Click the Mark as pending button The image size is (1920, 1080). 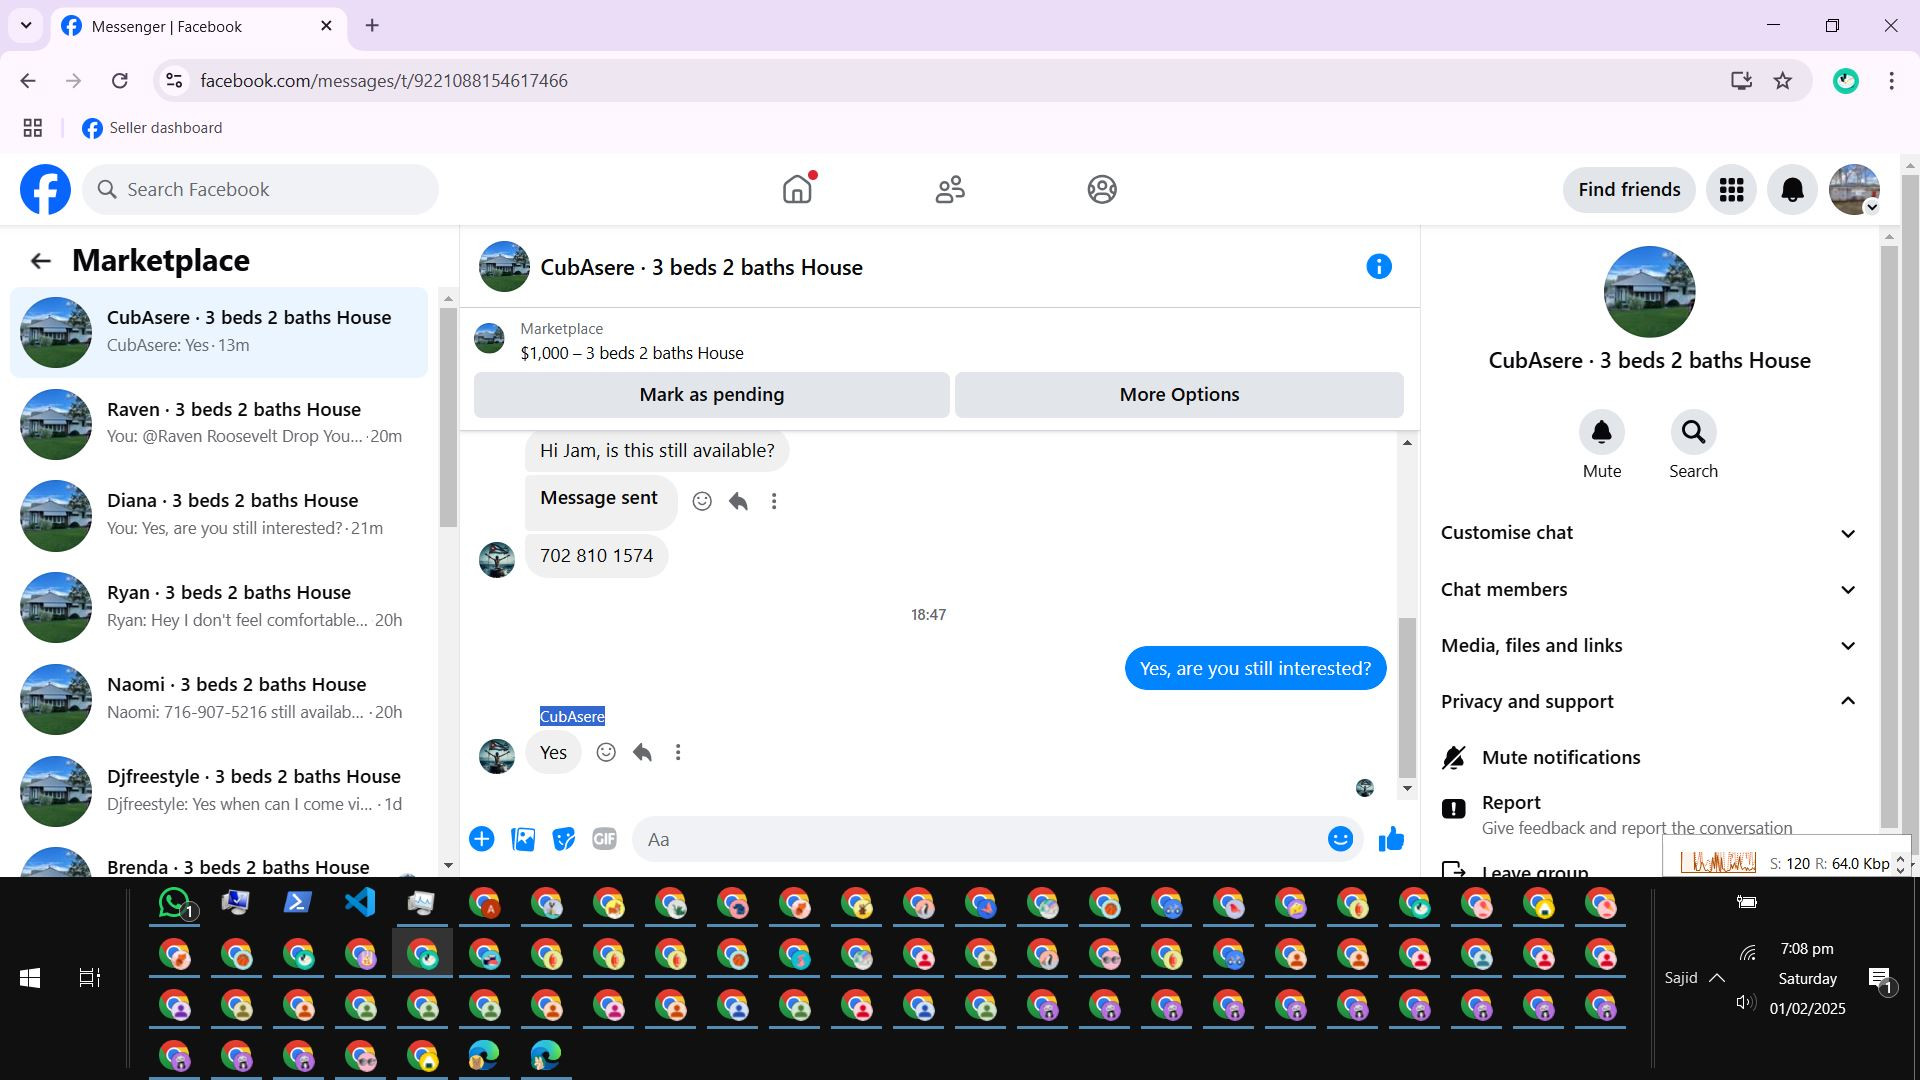711,394
